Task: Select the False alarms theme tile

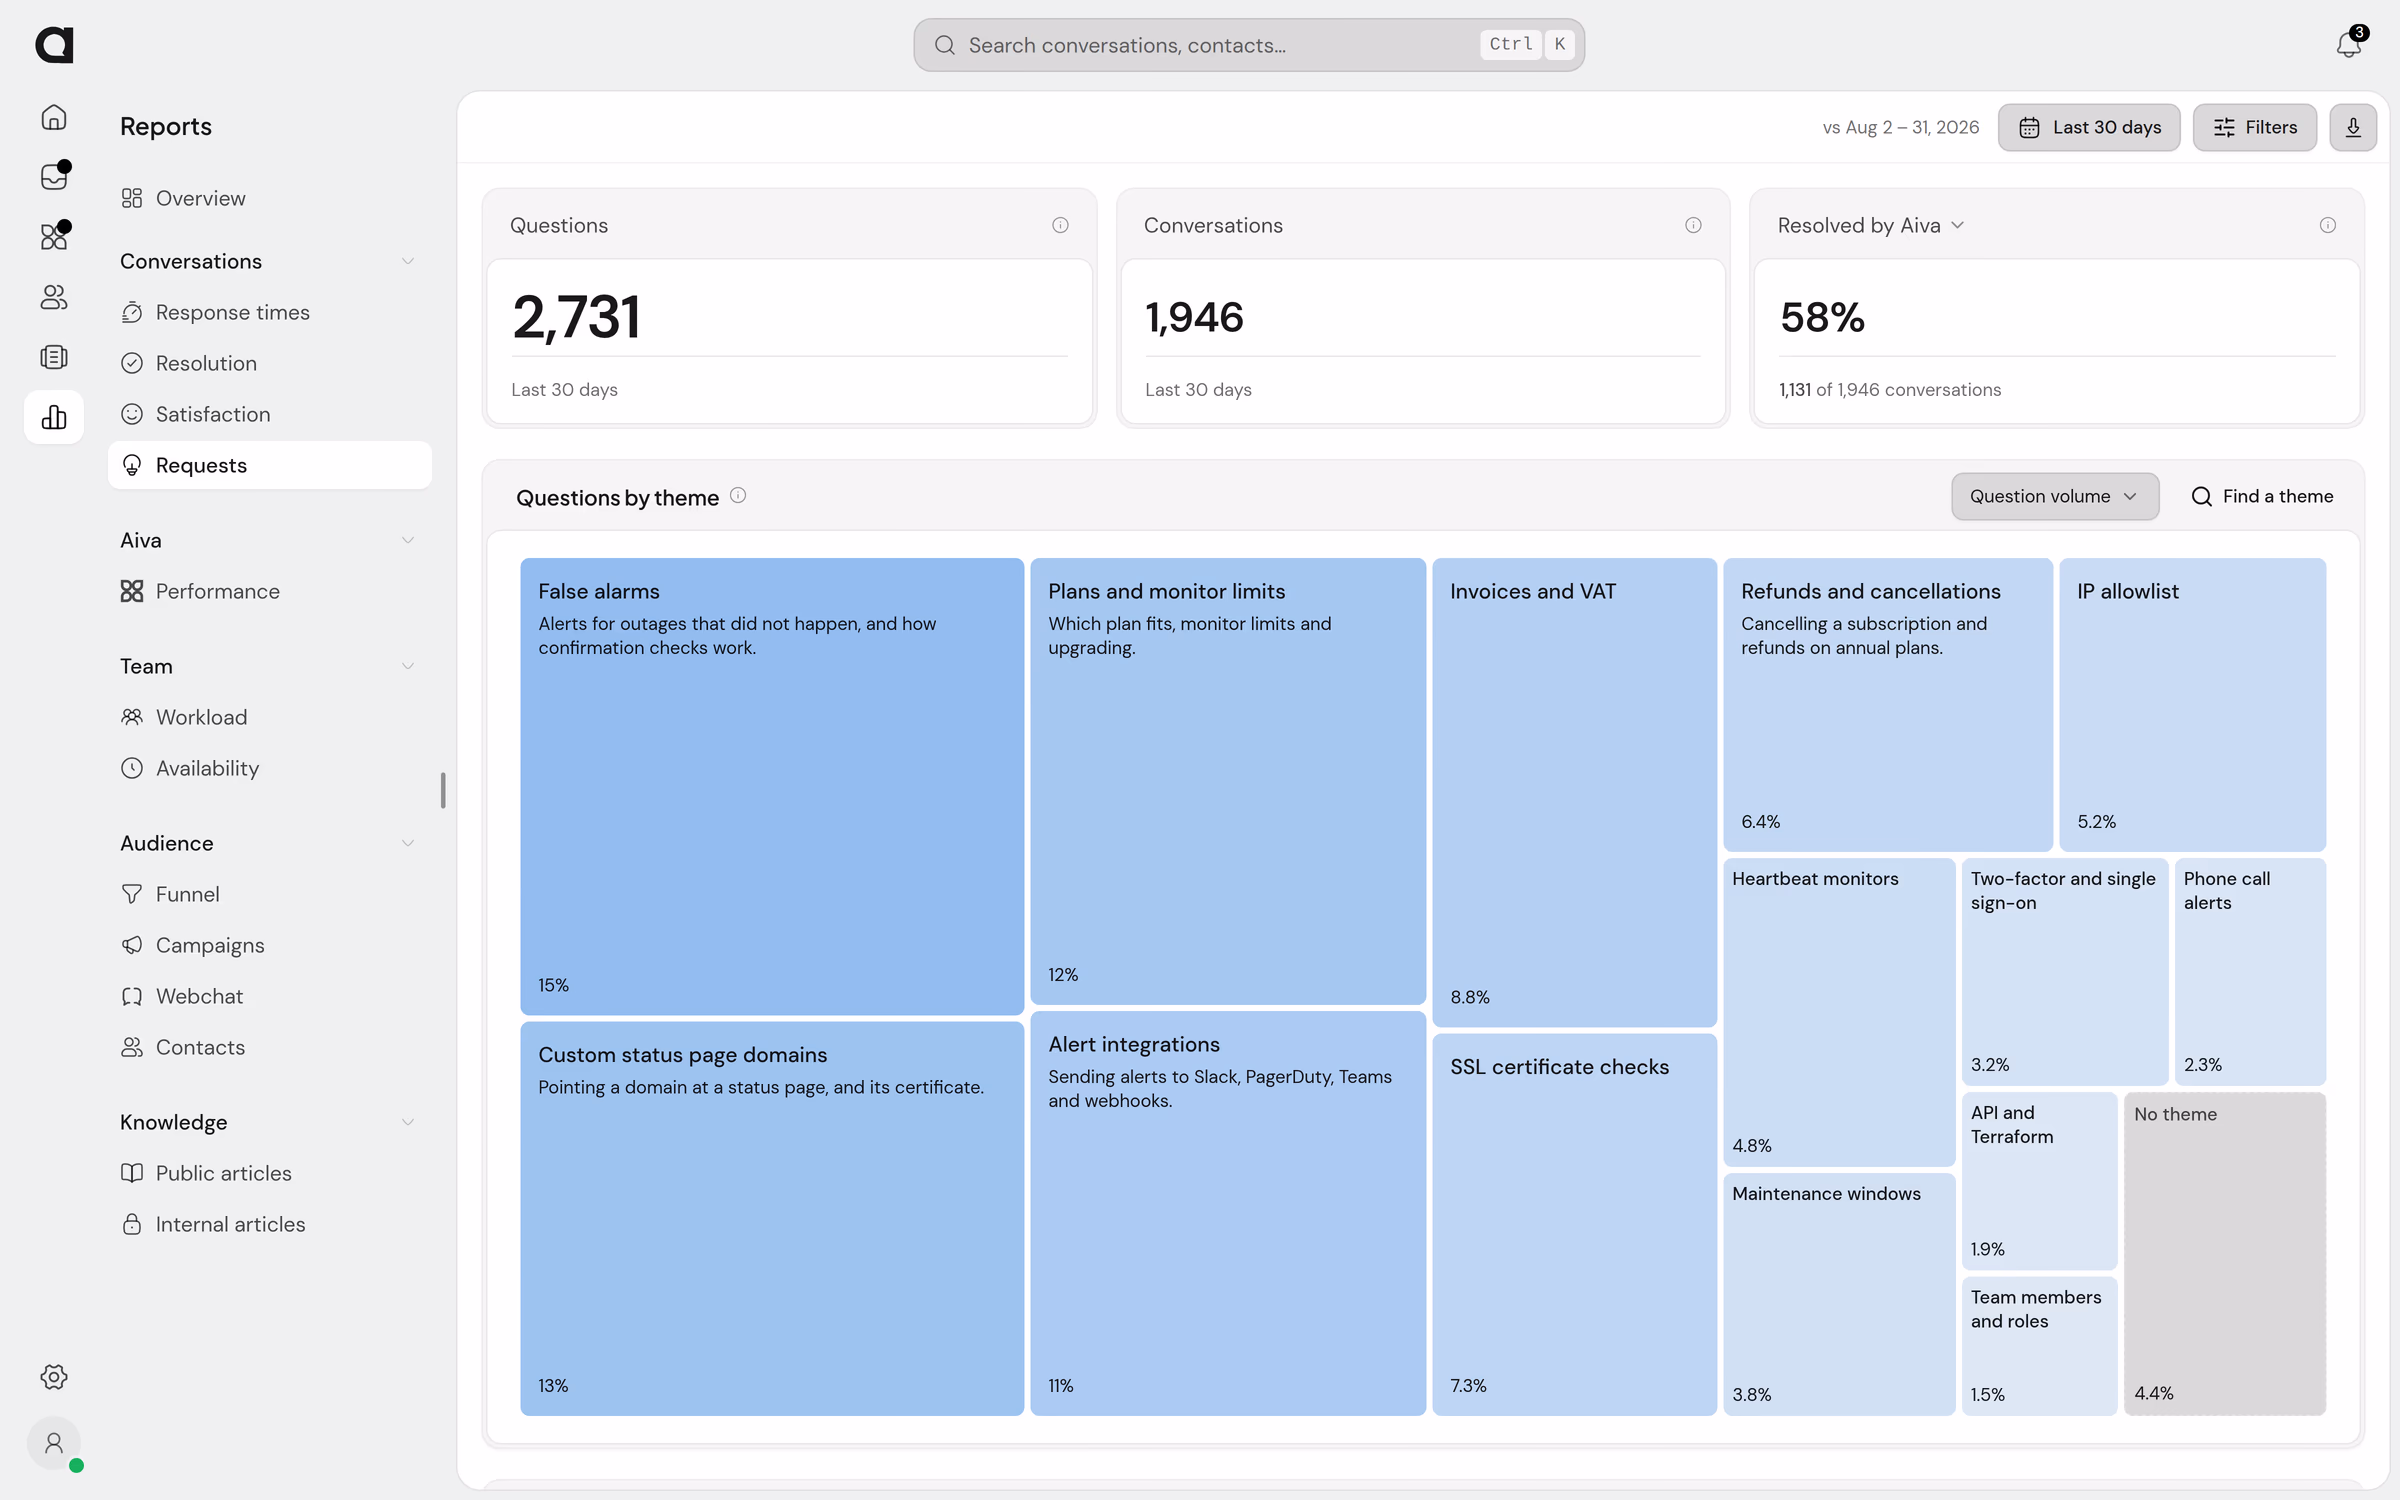Action: point(772,786)
